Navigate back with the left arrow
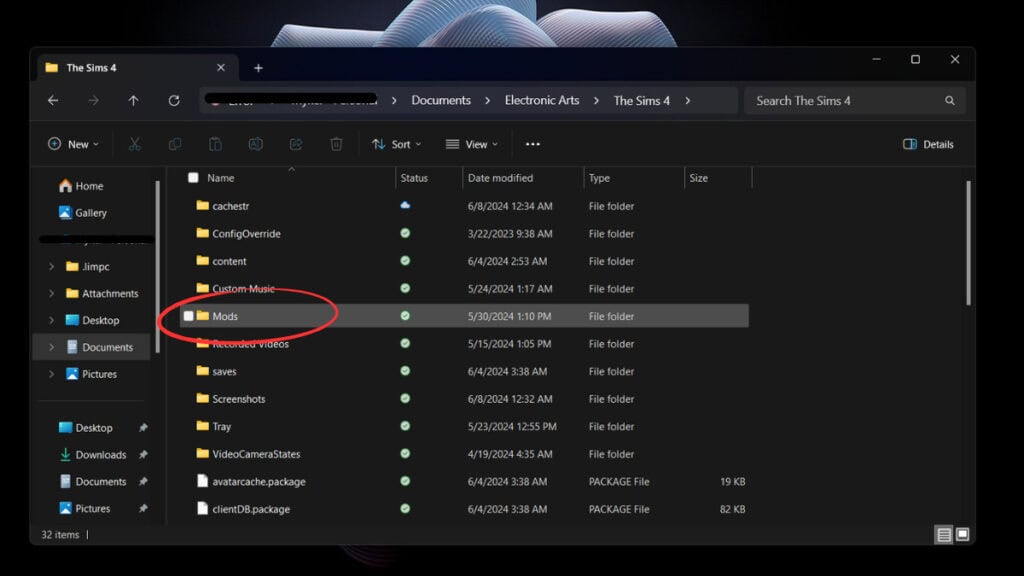This screenshot has height=576, width=1024. [52, 100]
